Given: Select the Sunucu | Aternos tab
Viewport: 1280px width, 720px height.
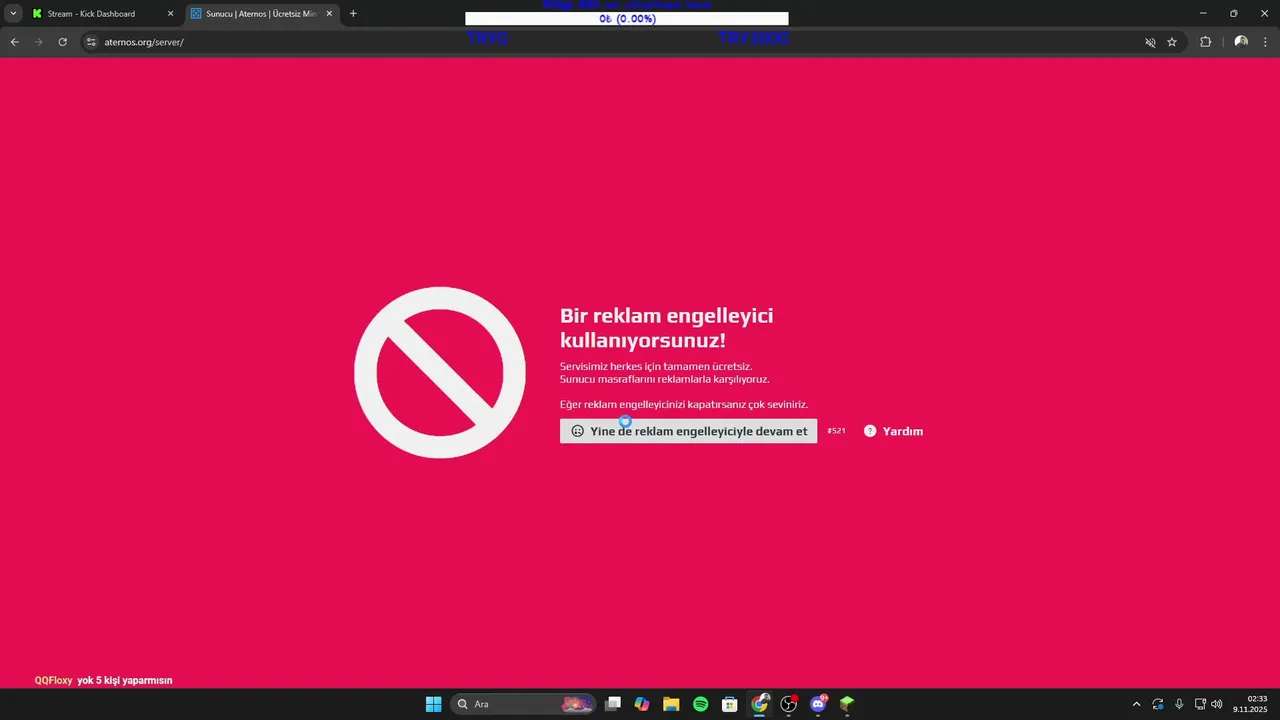Looking at the screenshot, I should (260, 14).
